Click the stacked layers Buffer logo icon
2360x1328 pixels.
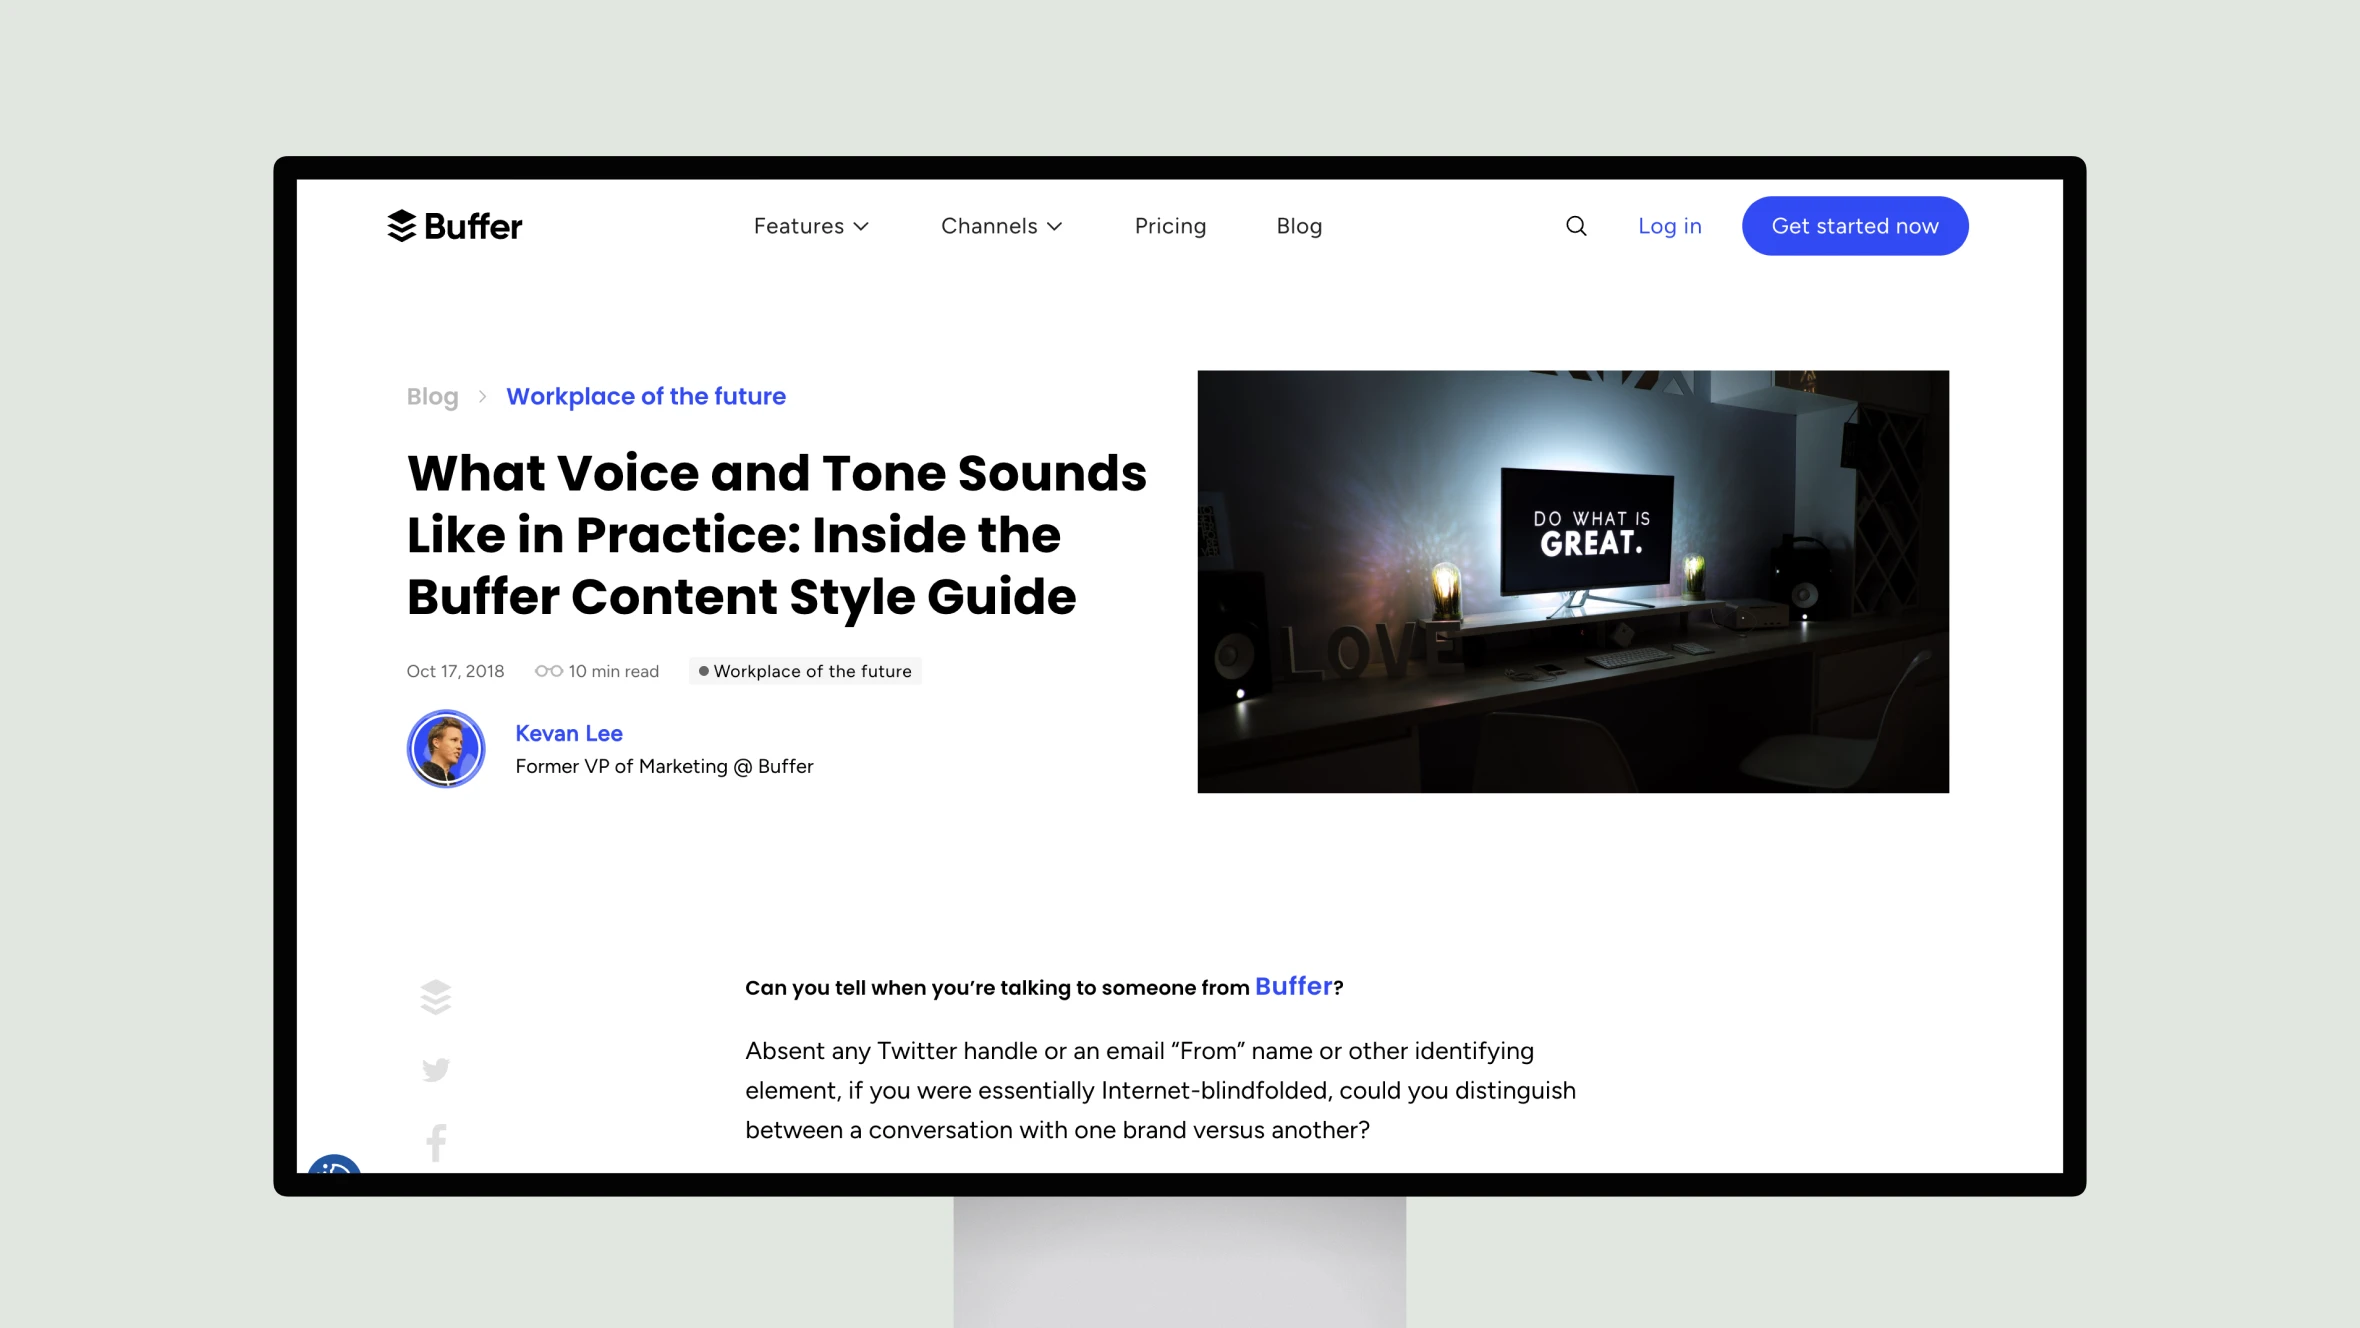400,225
